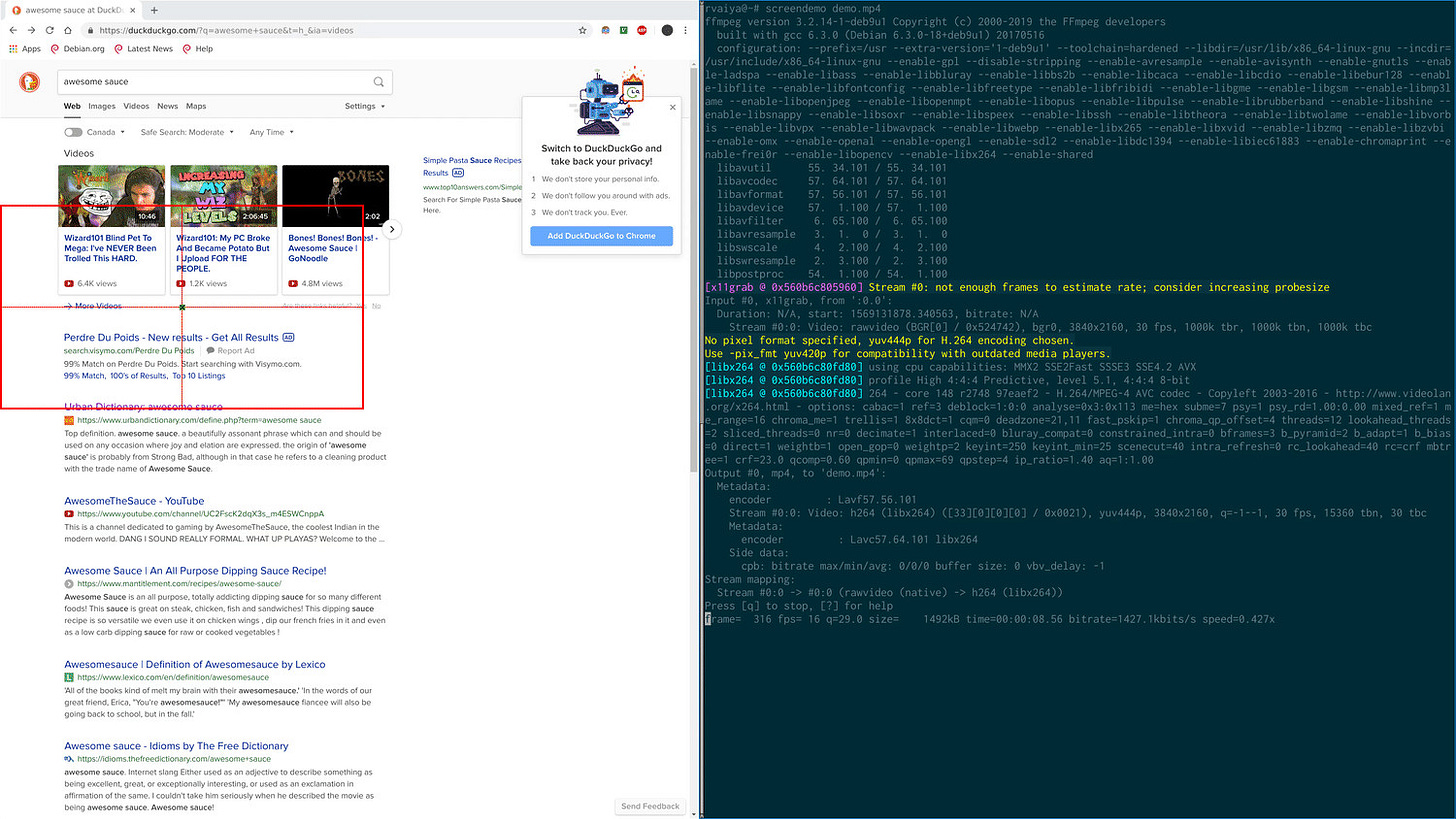Click the YouTube icon beside 4.8M views
Image resolution: width=1456 pixels, height=819 pixels.
click(293, 284)
